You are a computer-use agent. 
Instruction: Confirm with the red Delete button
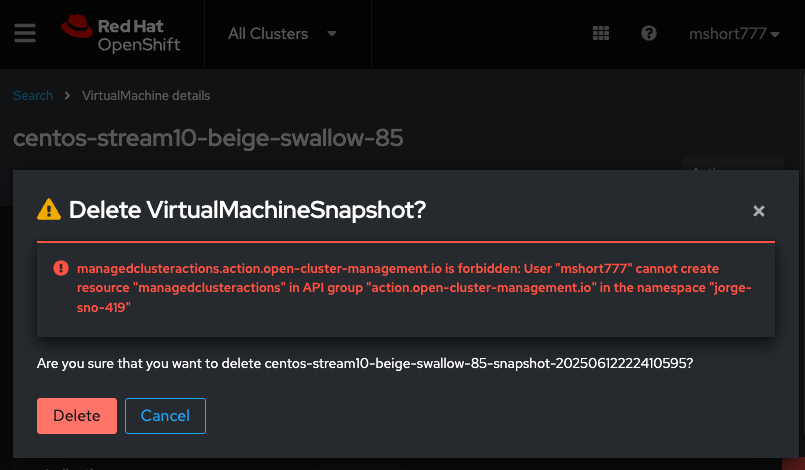[77, 416]
